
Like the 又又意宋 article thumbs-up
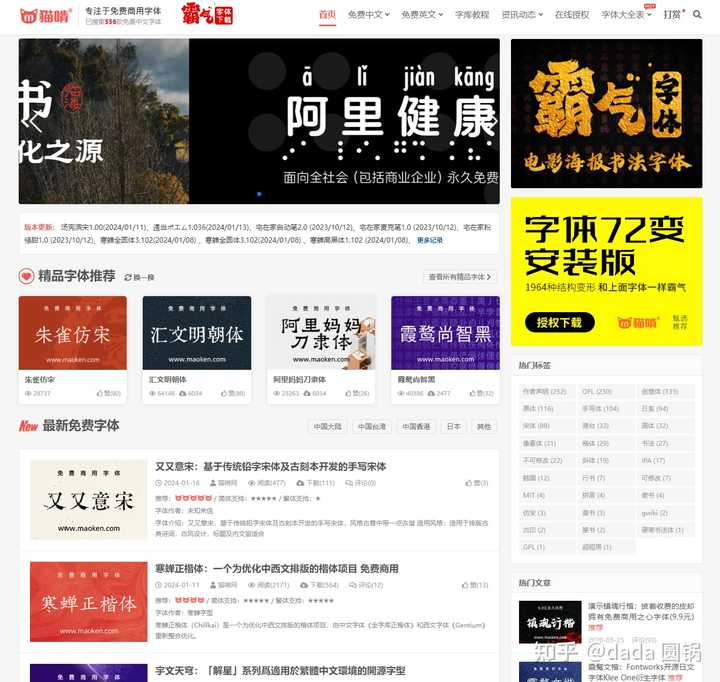(468, 483)
